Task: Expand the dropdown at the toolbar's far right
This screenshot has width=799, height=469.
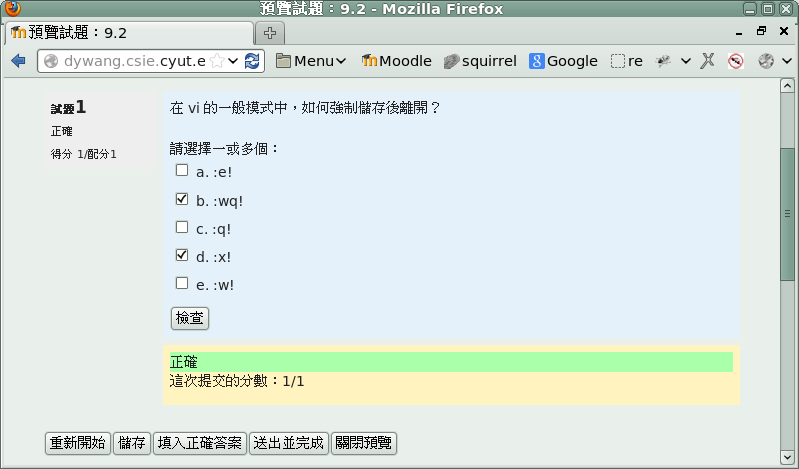Action: pyautogui.click(x=787, y=61)
